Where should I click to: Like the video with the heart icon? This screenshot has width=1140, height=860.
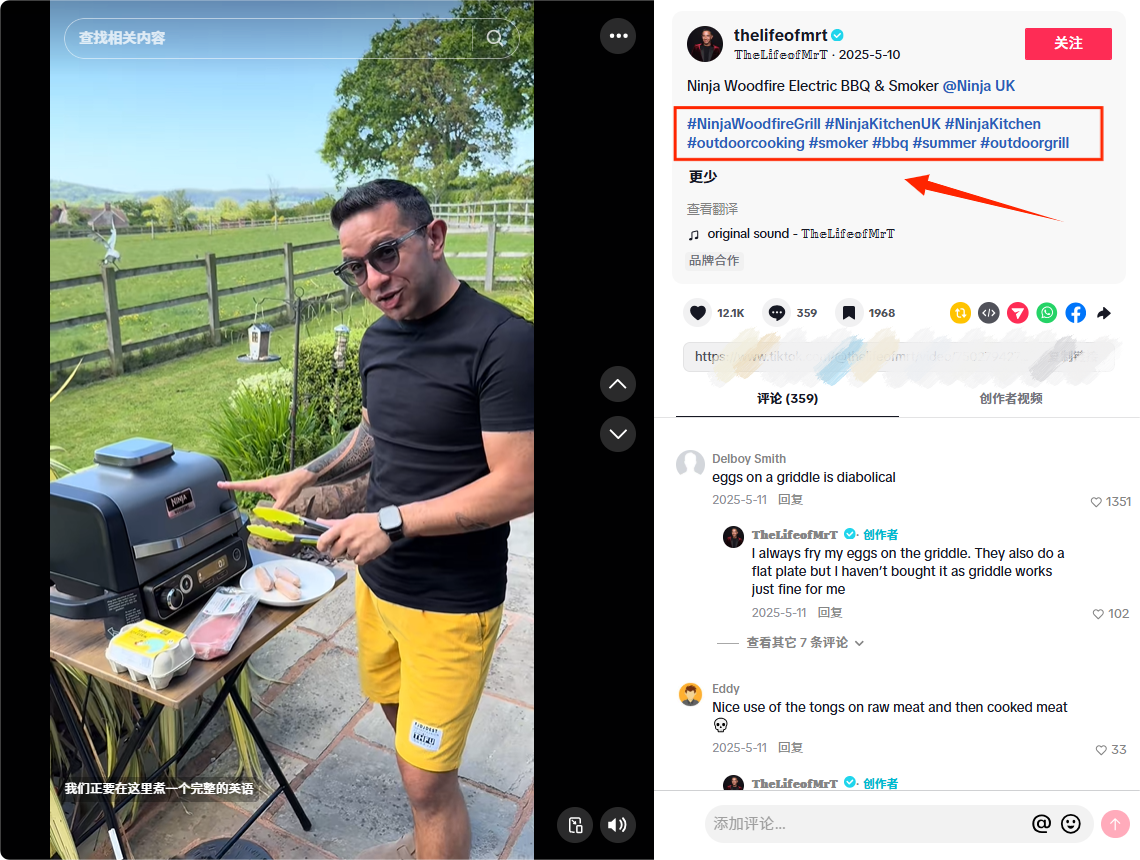click(699, 313)
